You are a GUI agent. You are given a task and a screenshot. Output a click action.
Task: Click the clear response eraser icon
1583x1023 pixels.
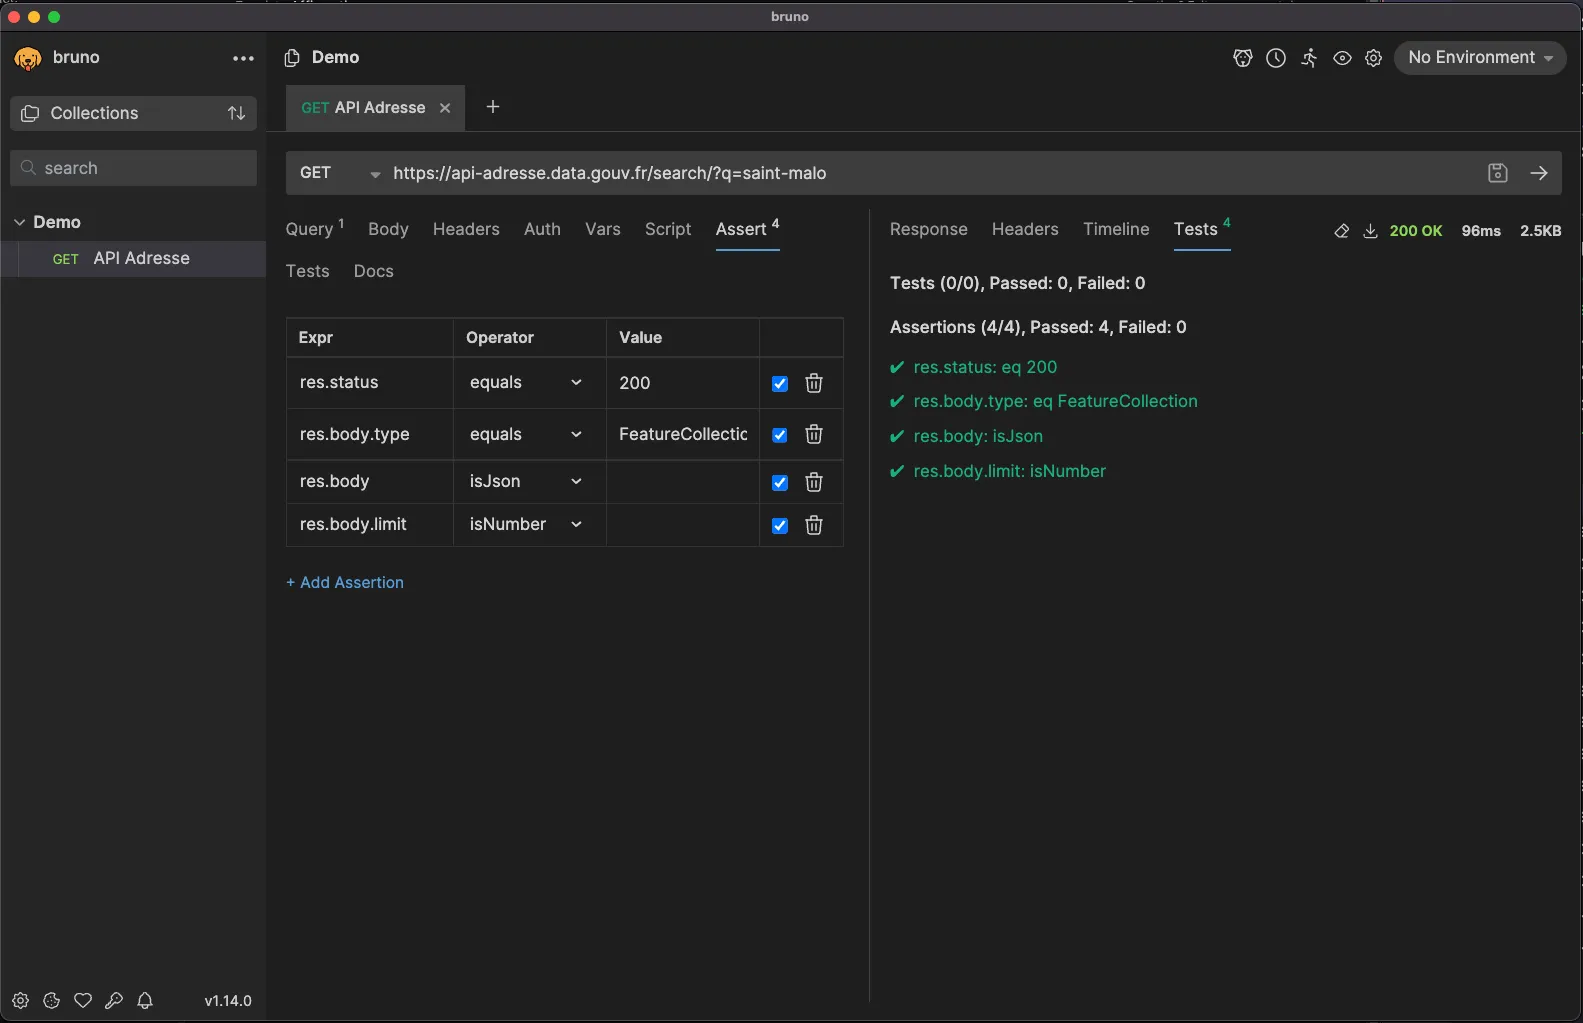coord(1341,231)
